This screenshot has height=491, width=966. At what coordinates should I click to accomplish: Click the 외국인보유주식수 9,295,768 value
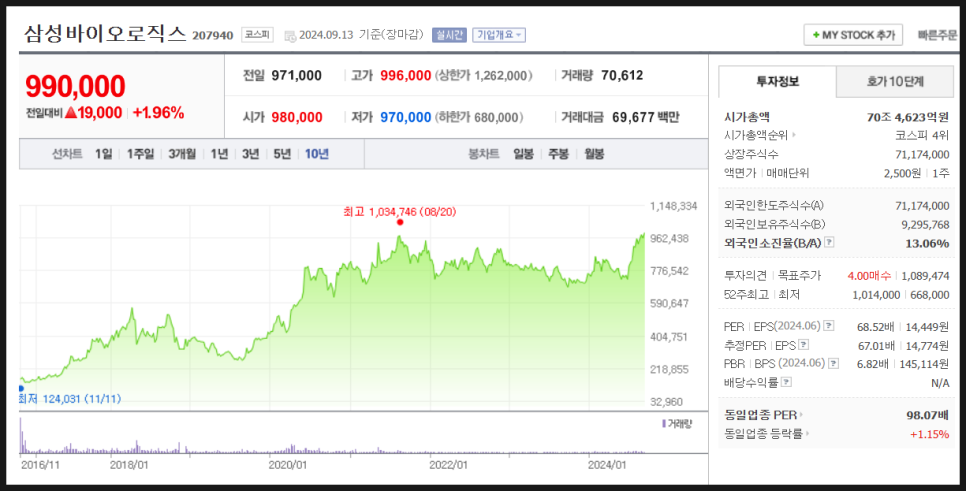tap(925, 224)
